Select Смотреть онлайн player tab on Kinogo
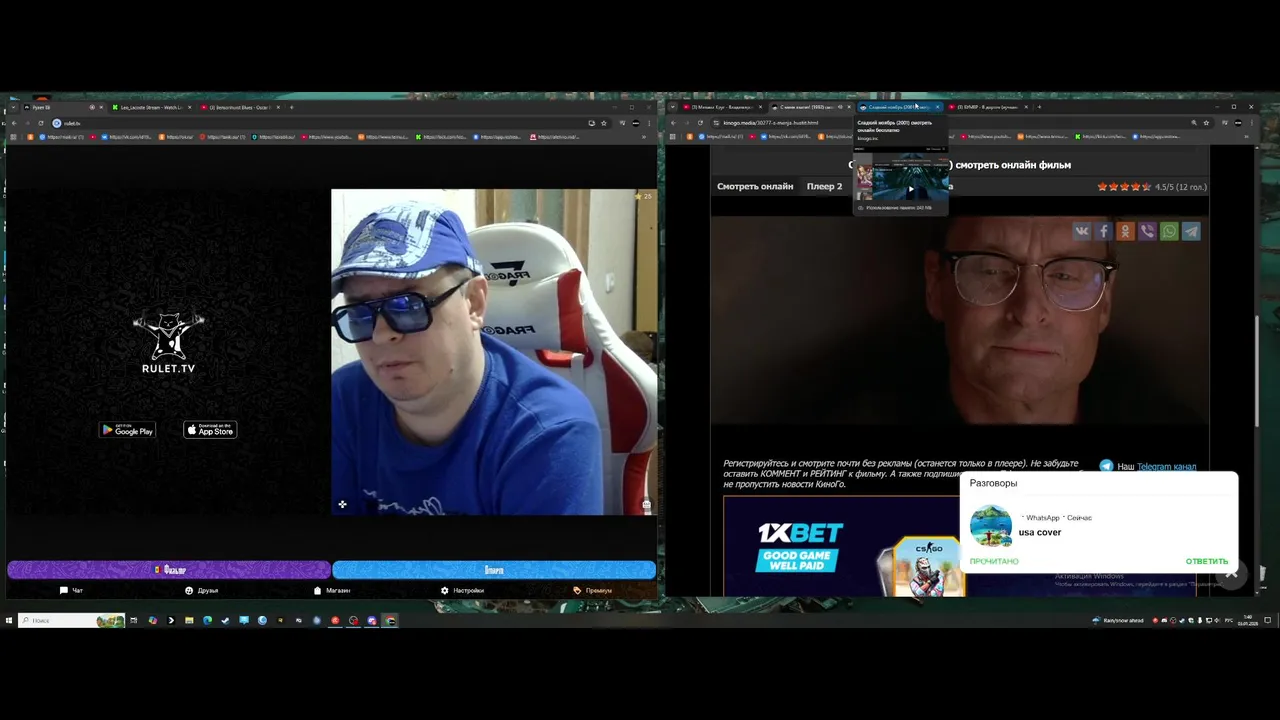 point(755,186)
